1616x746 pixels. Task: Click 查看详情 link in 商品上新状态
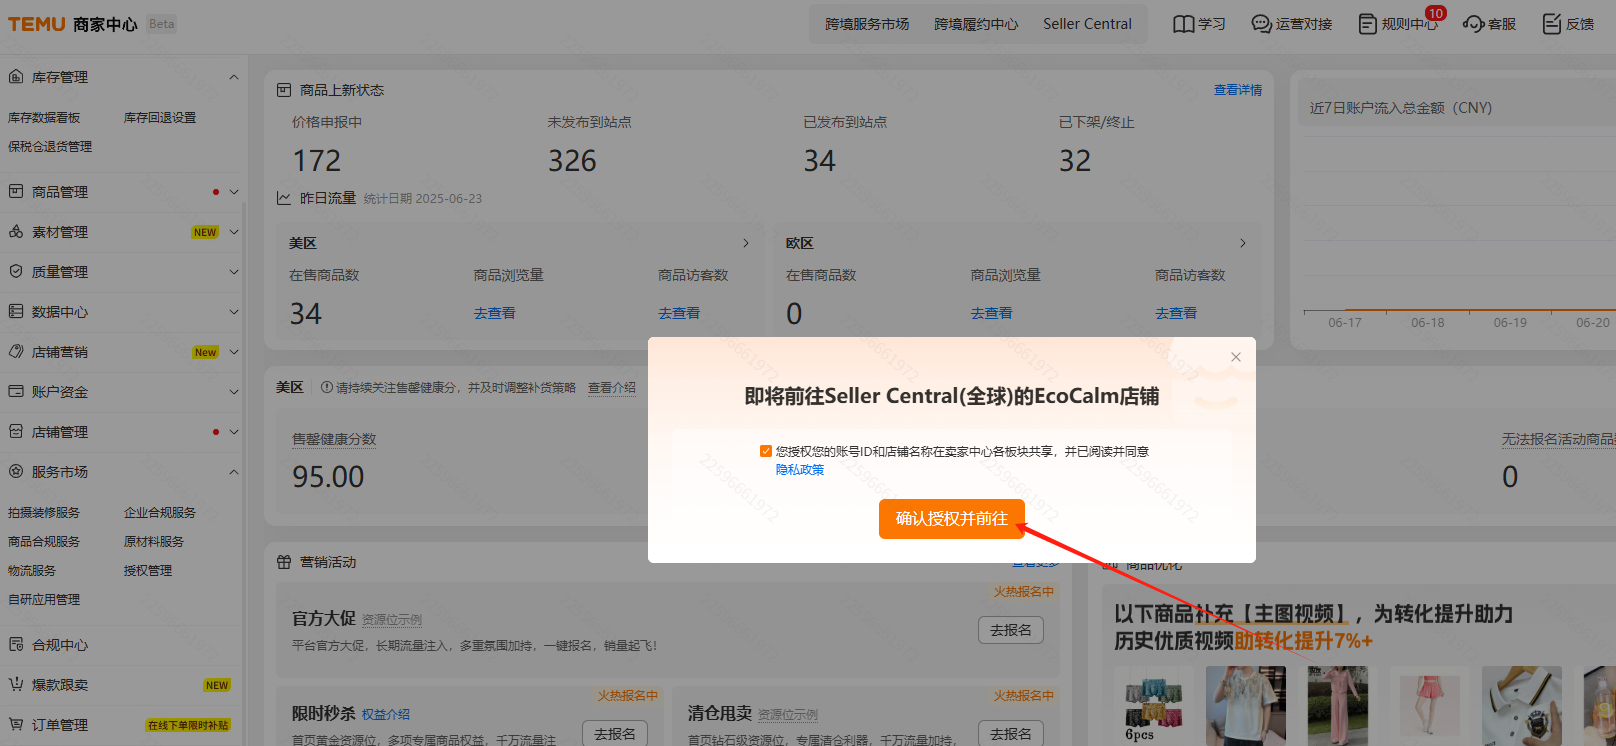(x=1238, y=90)
